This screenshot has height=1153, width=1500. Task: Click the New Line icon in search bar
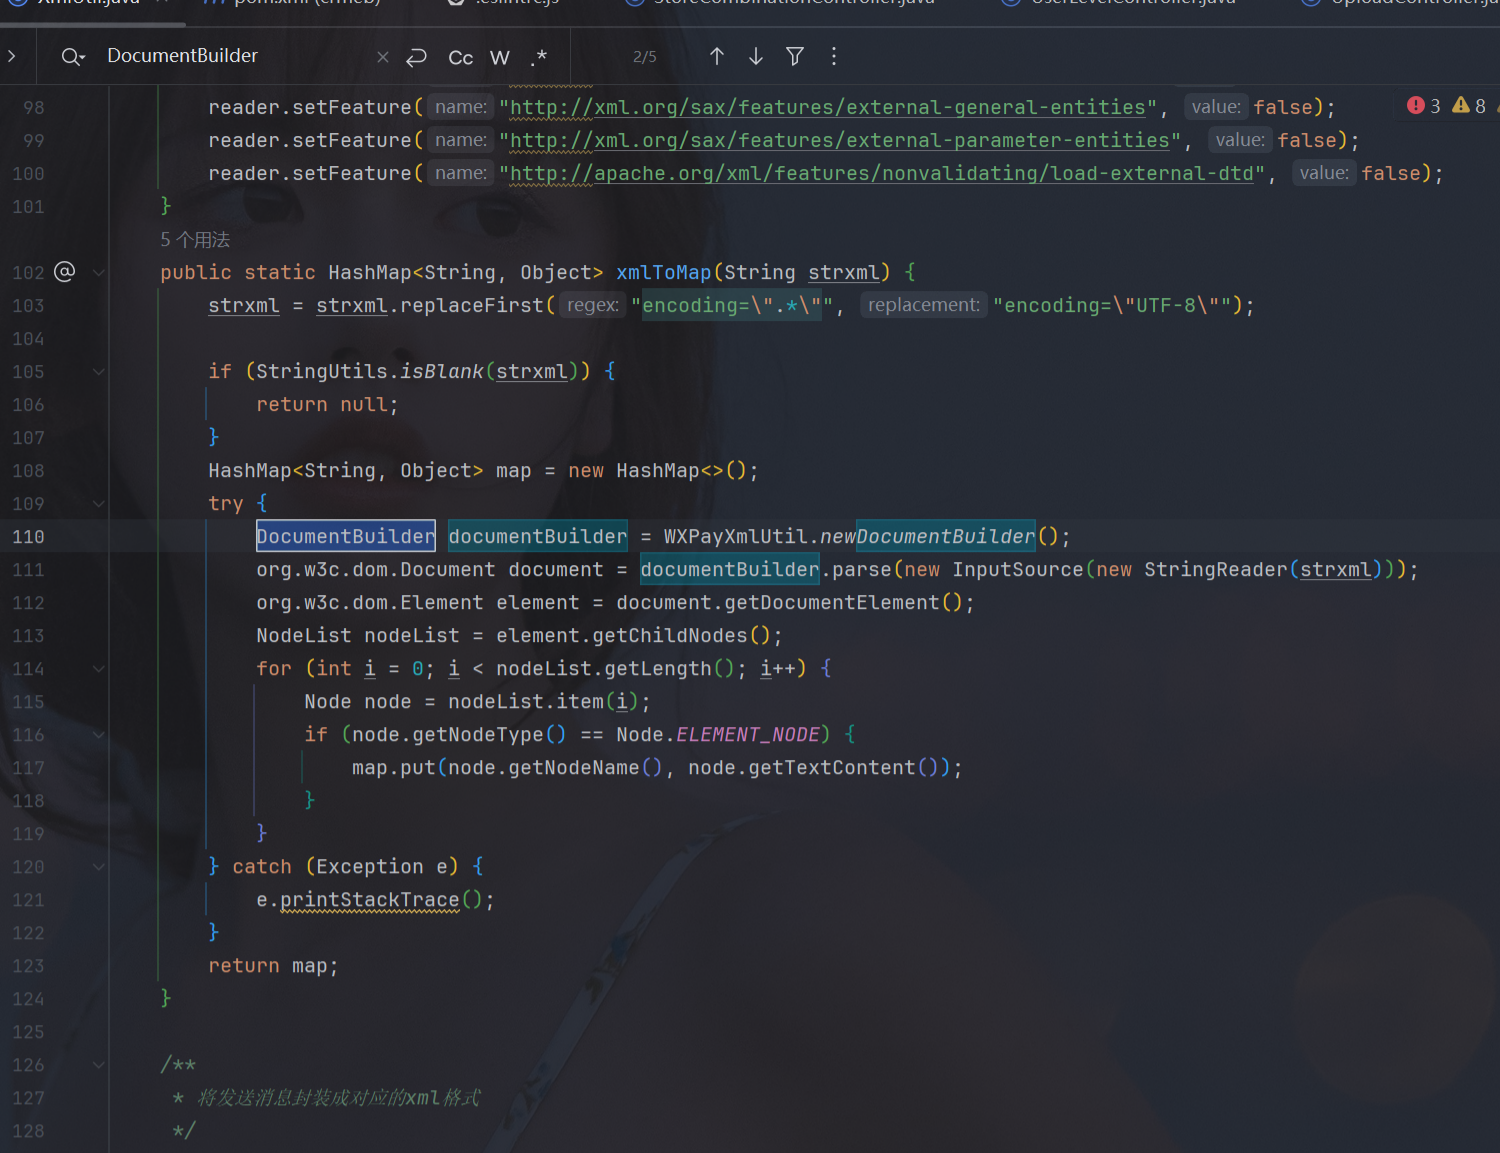[417, 57]
